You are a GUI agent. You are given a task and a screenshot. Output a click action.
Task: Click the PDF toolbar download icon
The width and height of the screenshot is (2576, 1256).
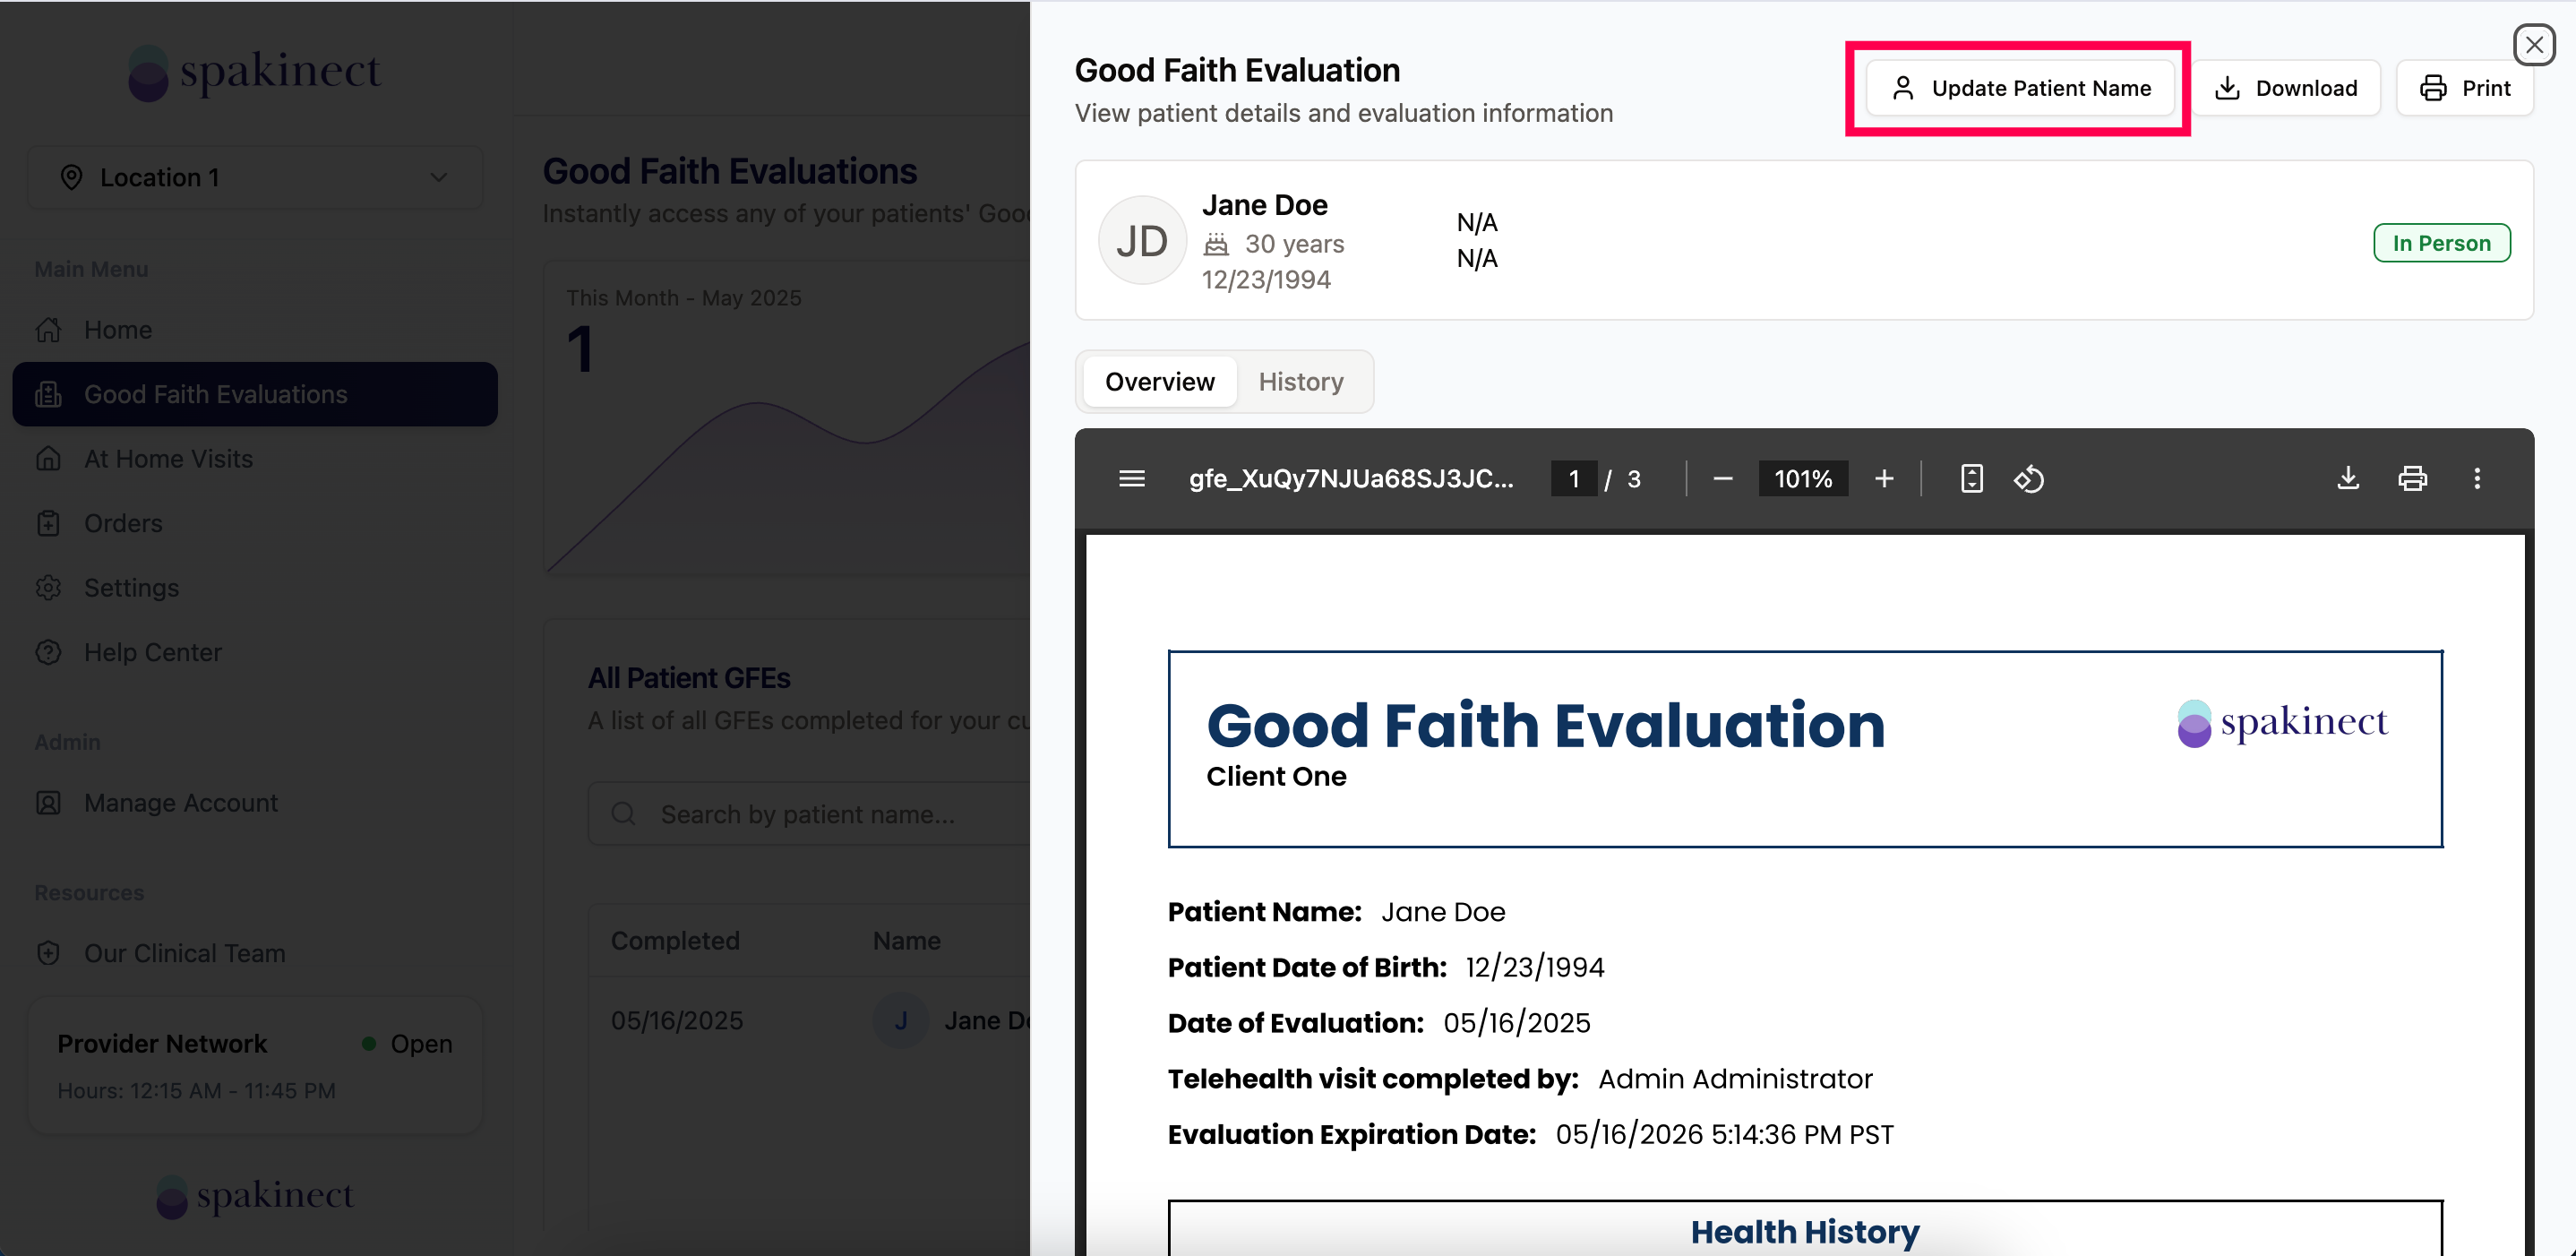(2347, 478)
